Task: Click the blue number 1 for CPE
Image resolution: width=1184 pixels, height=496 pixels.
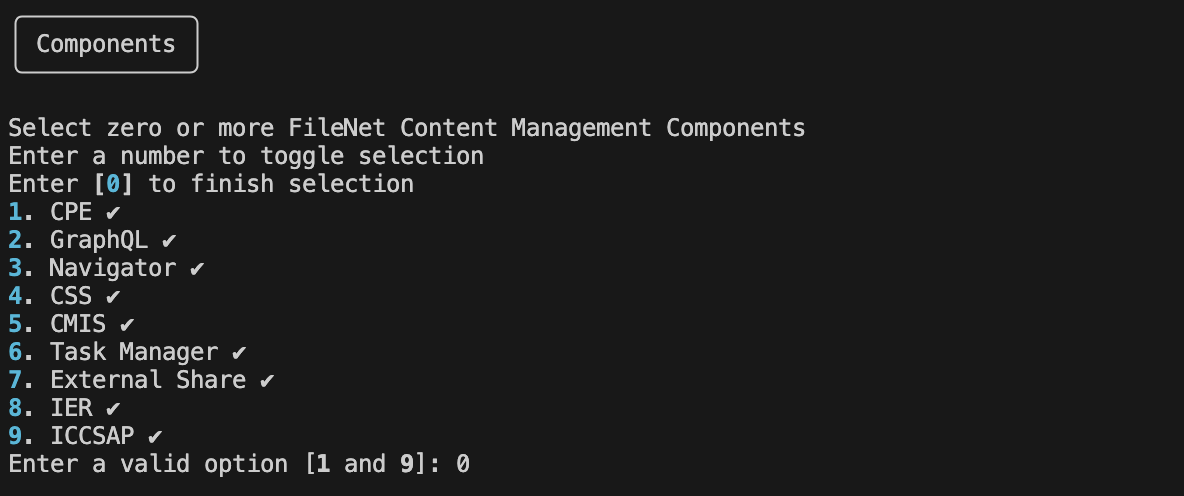Action: pos(15,212)
